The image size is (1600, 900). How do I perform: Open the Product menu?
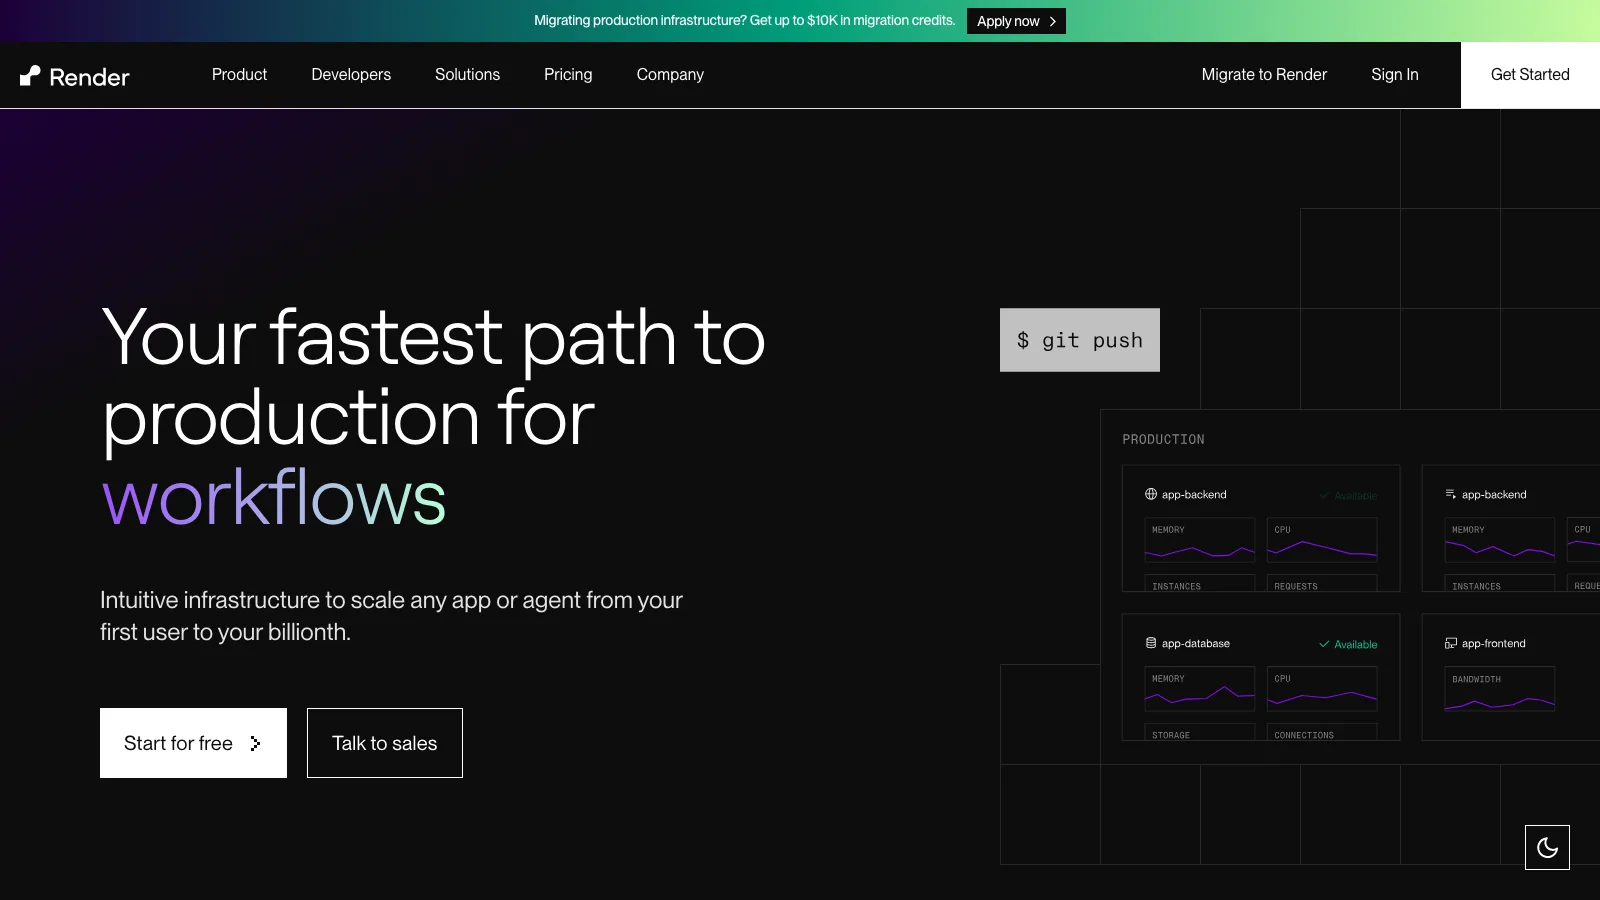click(x=239, y=75)
